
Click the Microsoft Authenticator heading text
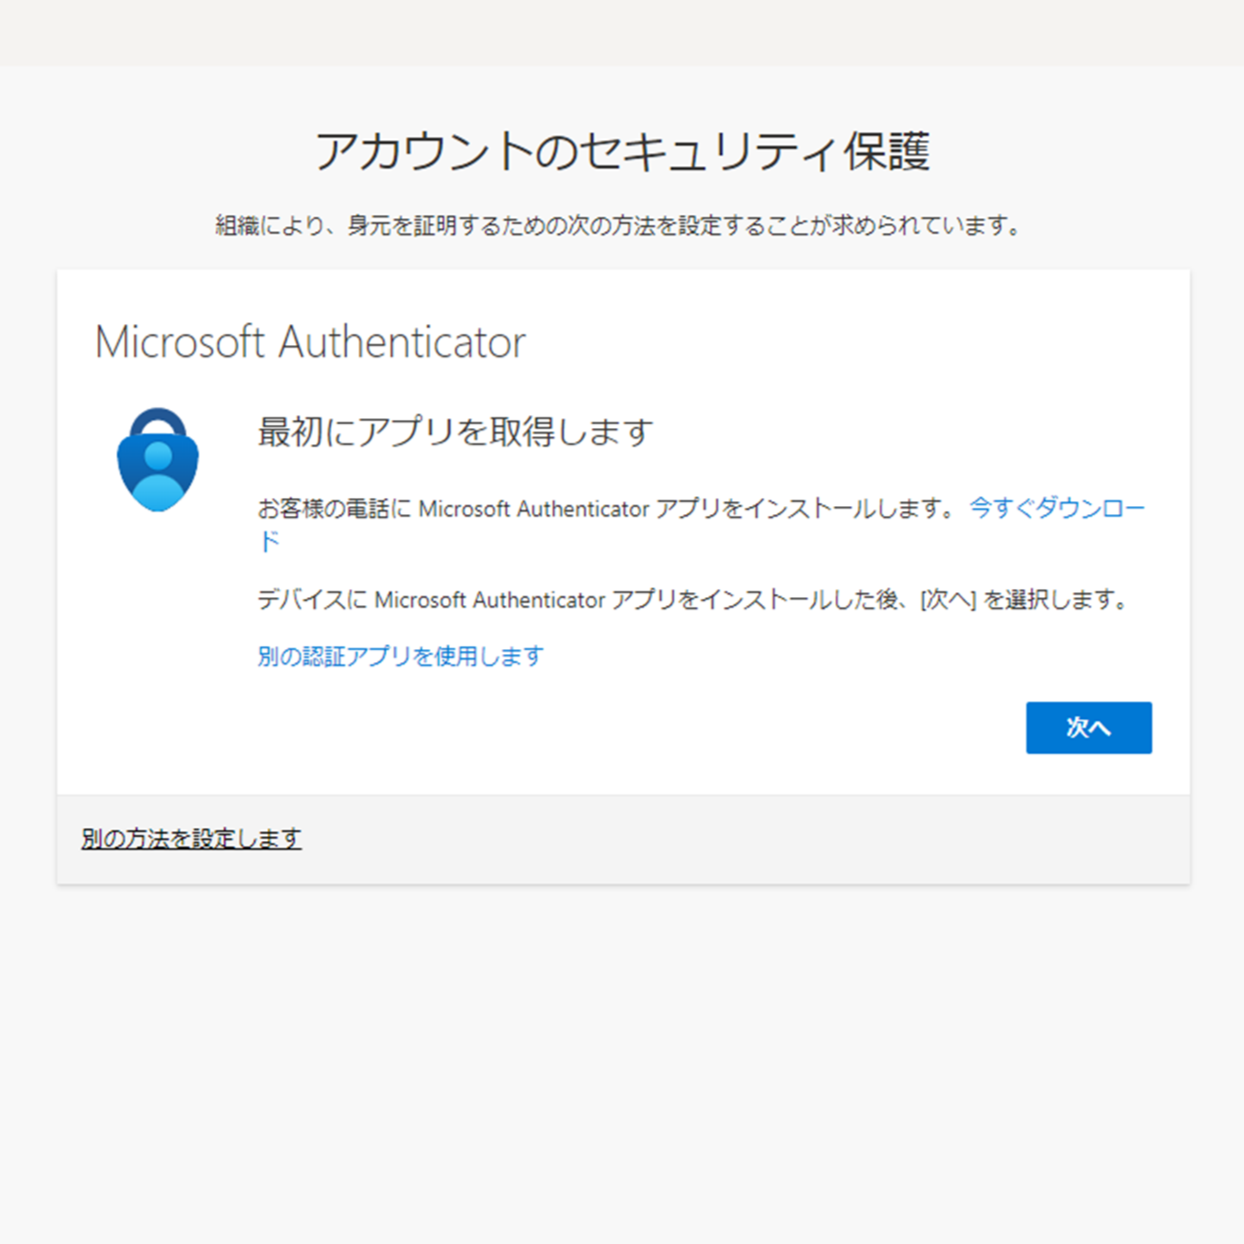point(310,342)
